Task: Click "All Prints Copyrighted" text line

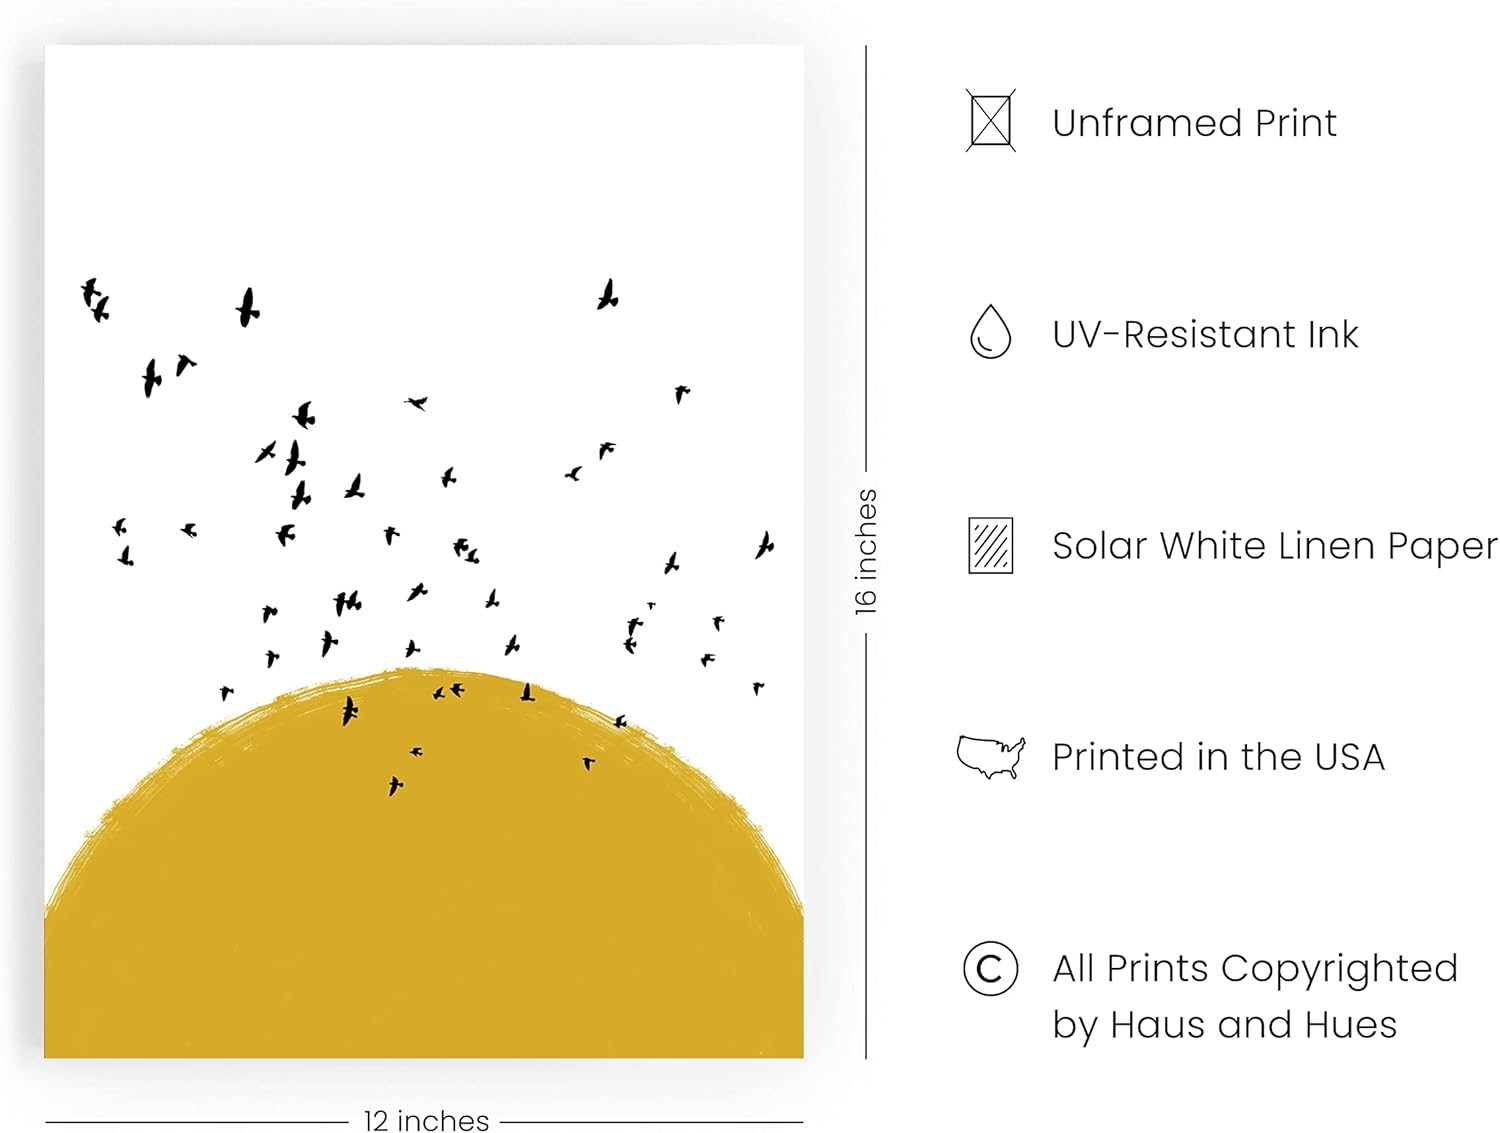Action: (x=1255, y=969)
